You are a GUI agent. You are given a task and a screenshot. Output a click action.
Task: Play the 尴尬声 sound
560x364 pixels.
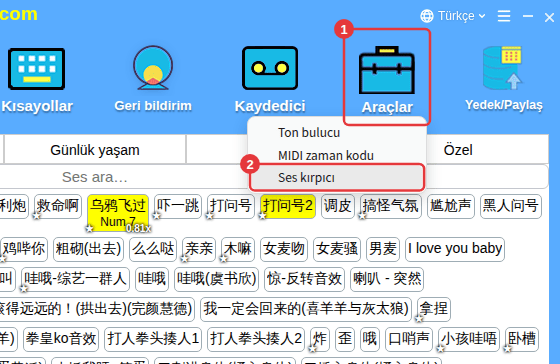451,206
